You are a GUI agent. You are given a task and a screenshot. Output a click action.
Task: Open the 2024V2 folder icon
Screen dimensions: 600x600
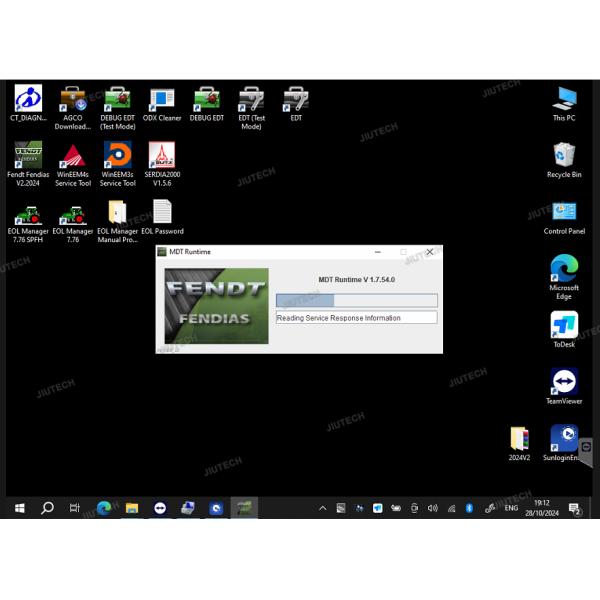click(518, 440)
